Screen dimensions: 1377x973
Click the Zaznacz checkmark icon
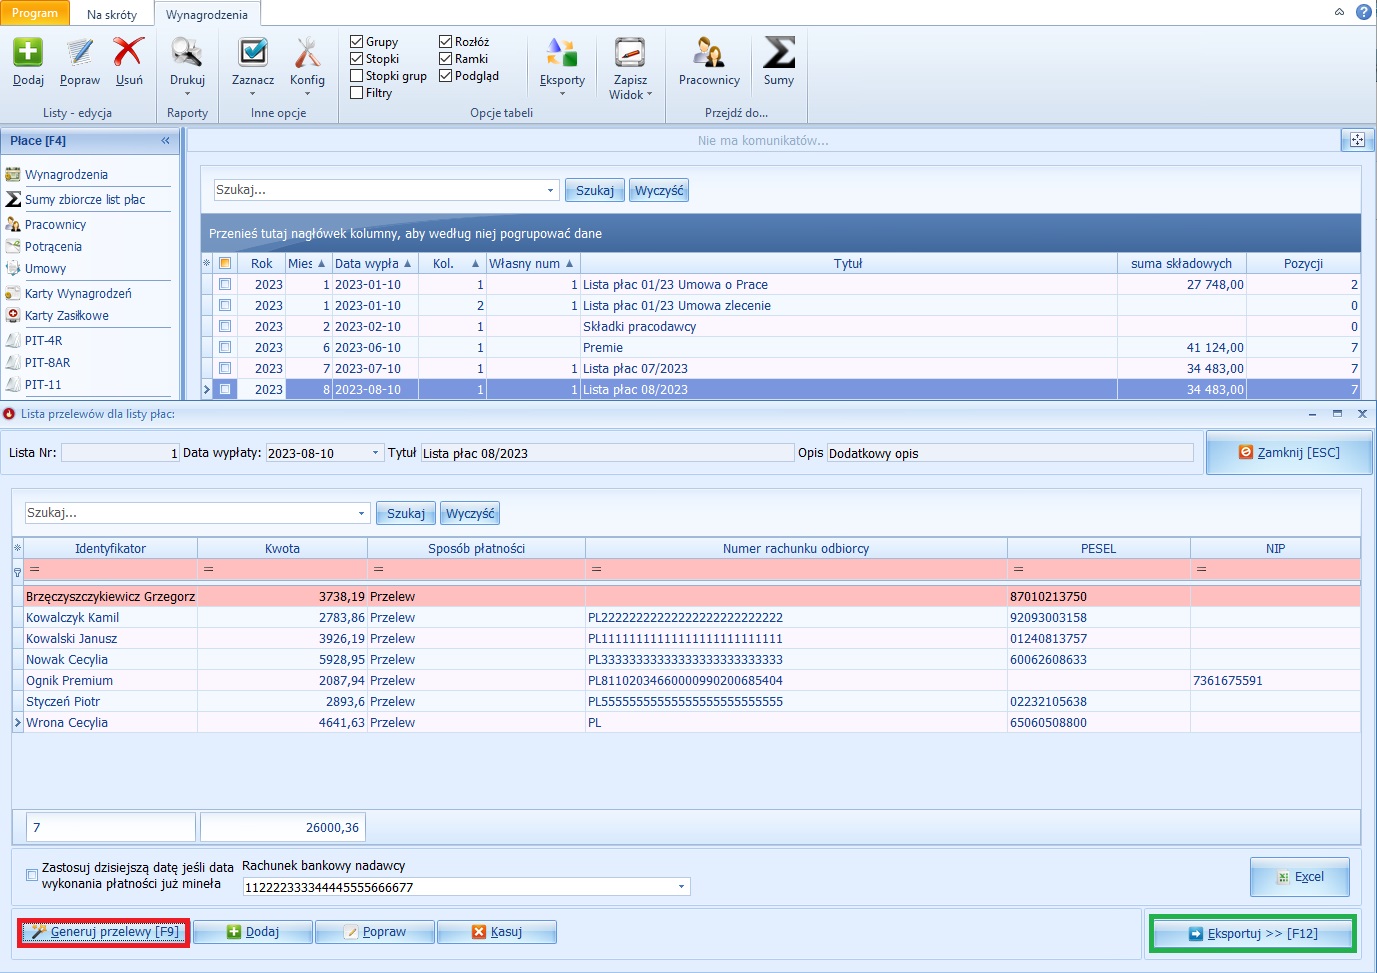coord(253,52)
